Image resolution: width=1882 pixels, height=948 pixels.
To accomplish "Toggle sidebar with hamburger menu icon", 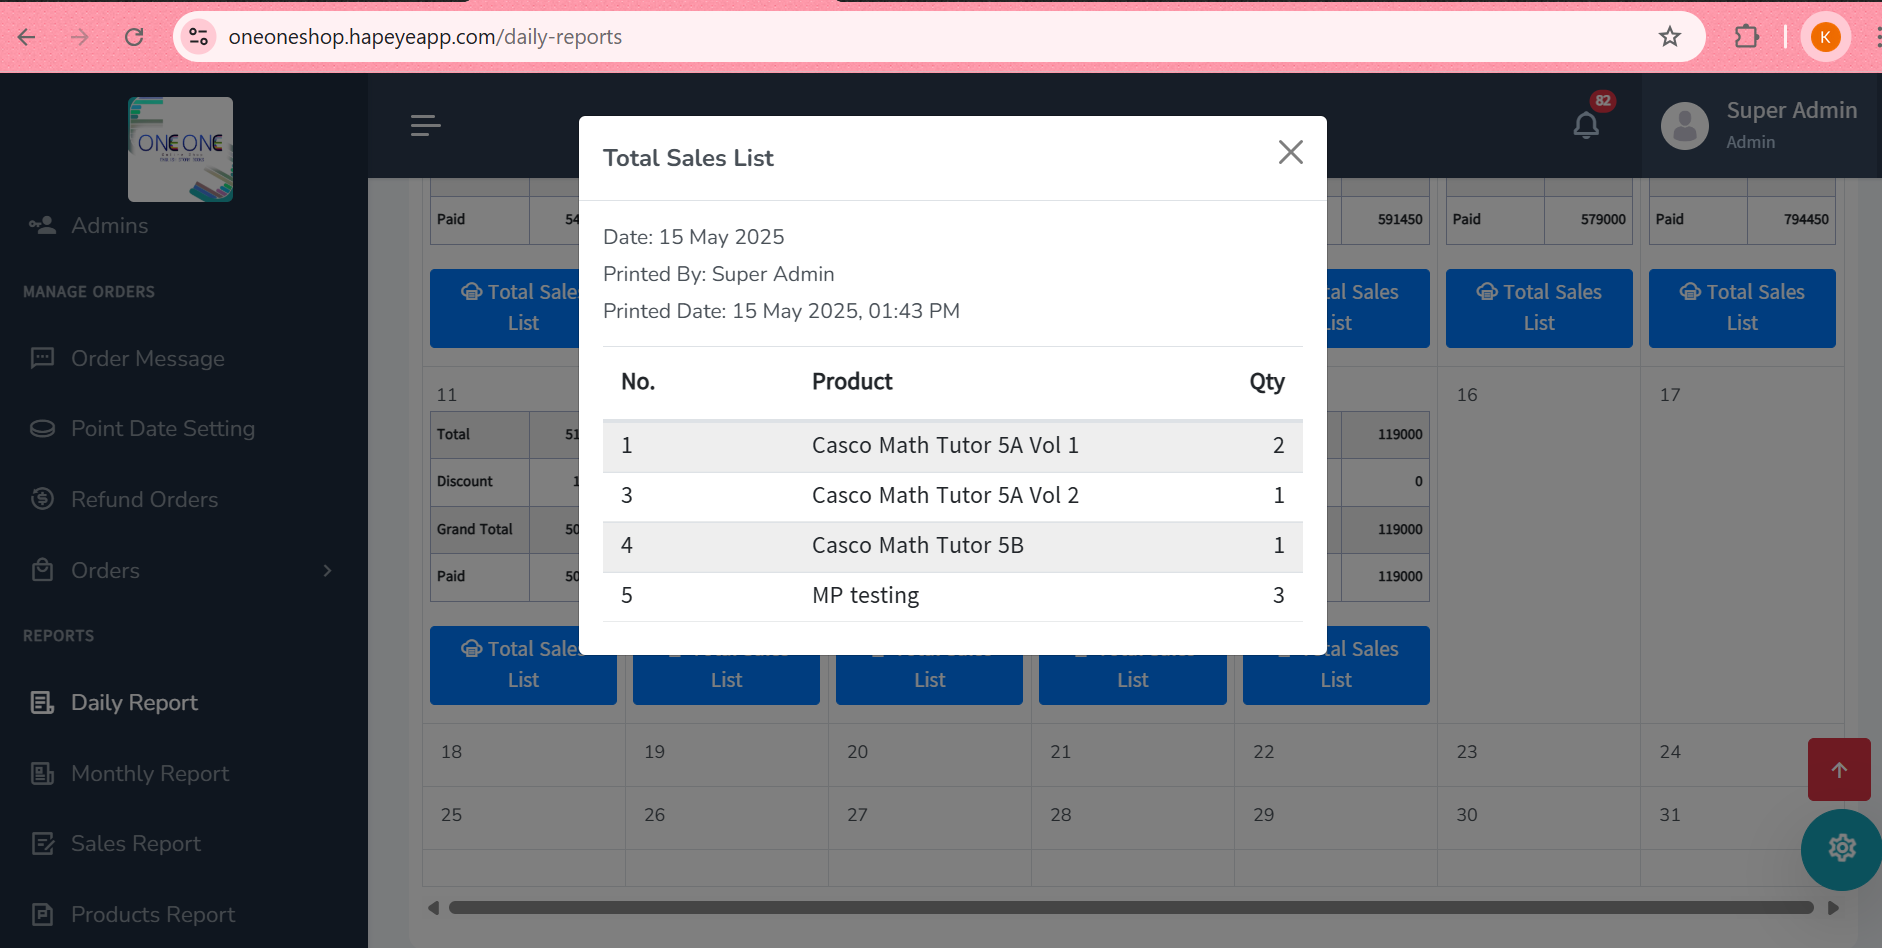I will [x=425, y=125].
